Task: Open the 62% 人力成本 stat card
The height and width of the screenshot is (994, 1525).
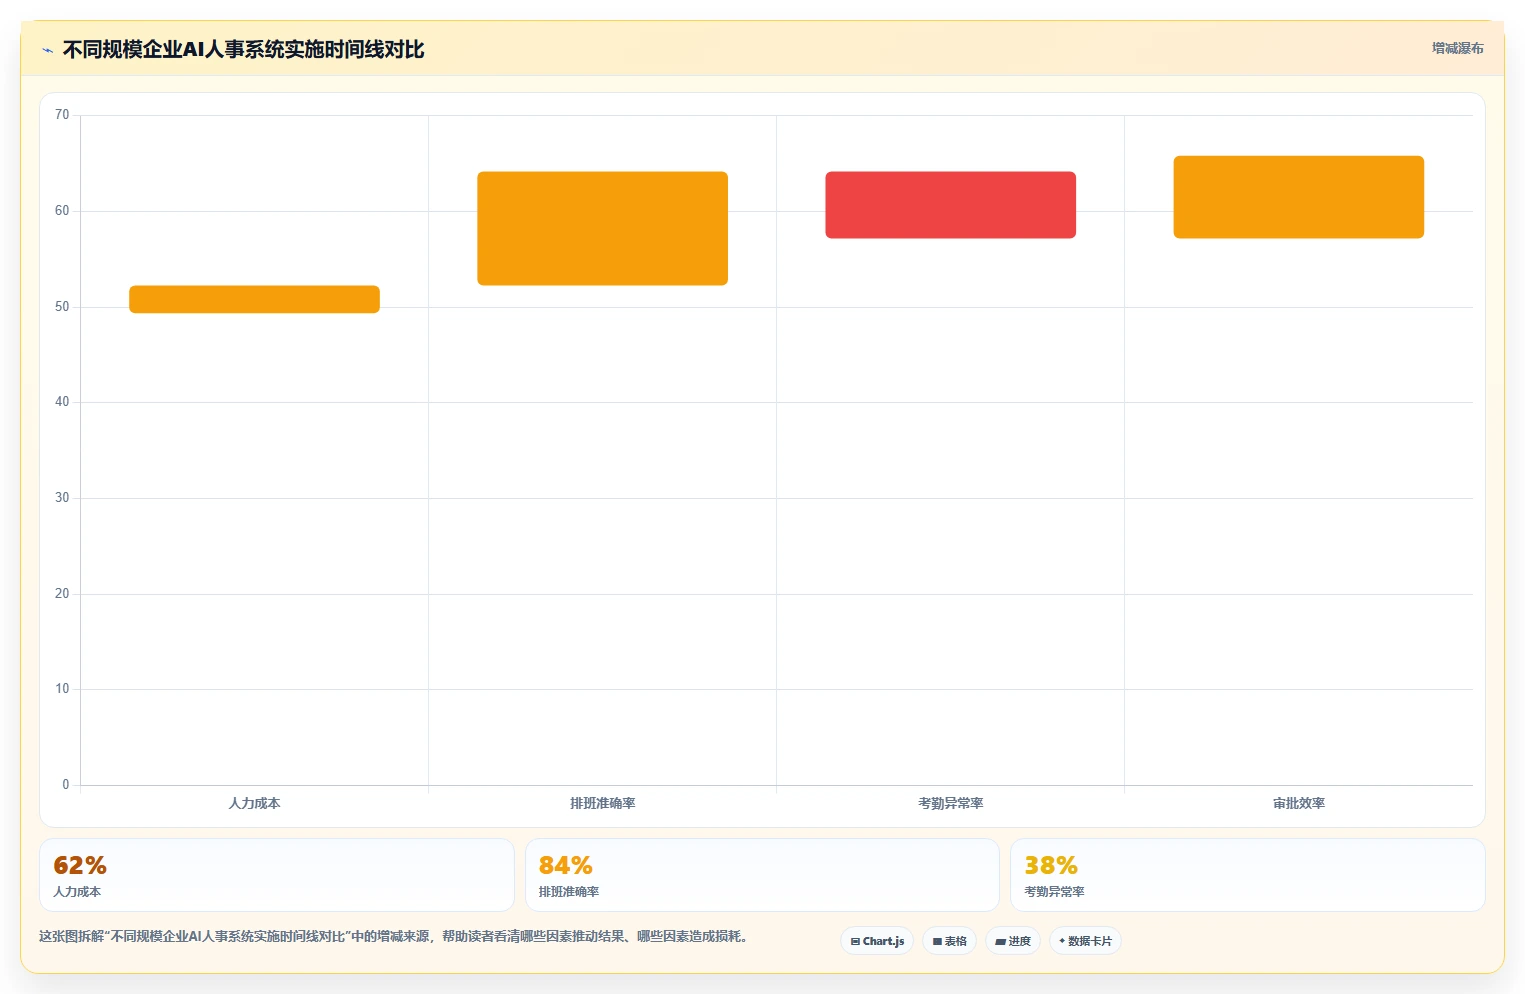Action: [277, 875]
